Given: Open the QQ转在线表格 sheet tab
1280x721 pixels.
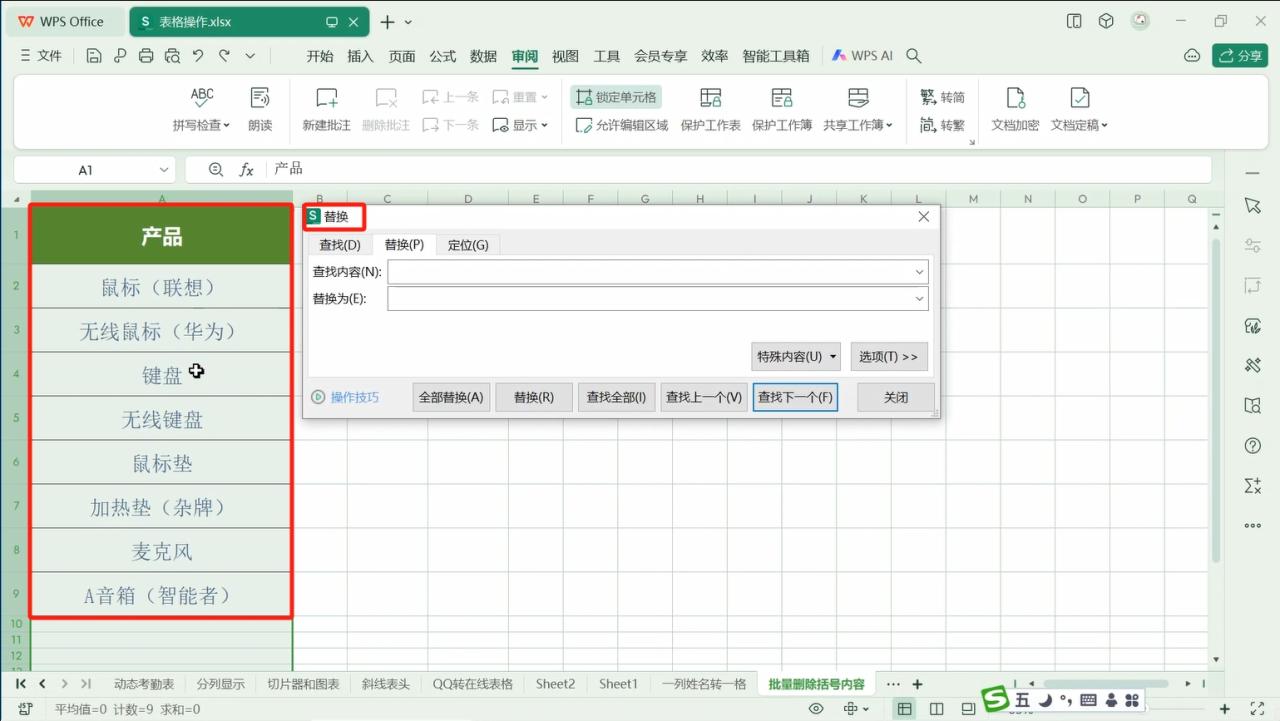Looking at the screenshot, I should pyautogui.click(x=473, y=684).
